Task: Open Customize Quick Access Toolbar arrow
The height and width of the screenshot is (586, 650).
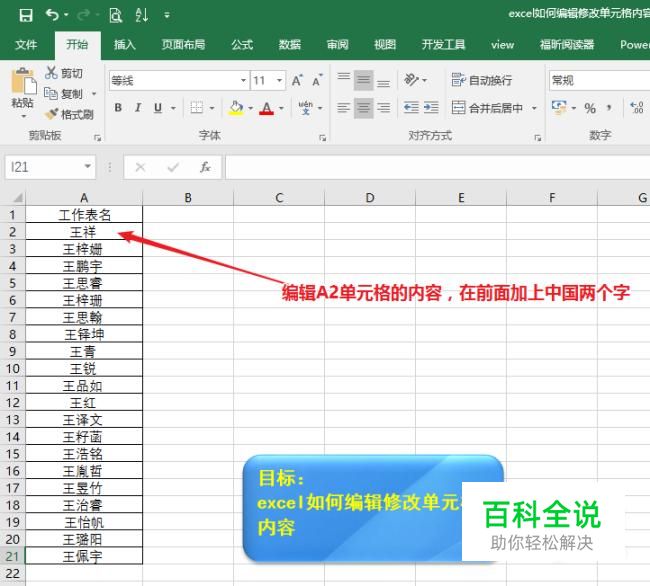Action: click(x=167, y=16)
